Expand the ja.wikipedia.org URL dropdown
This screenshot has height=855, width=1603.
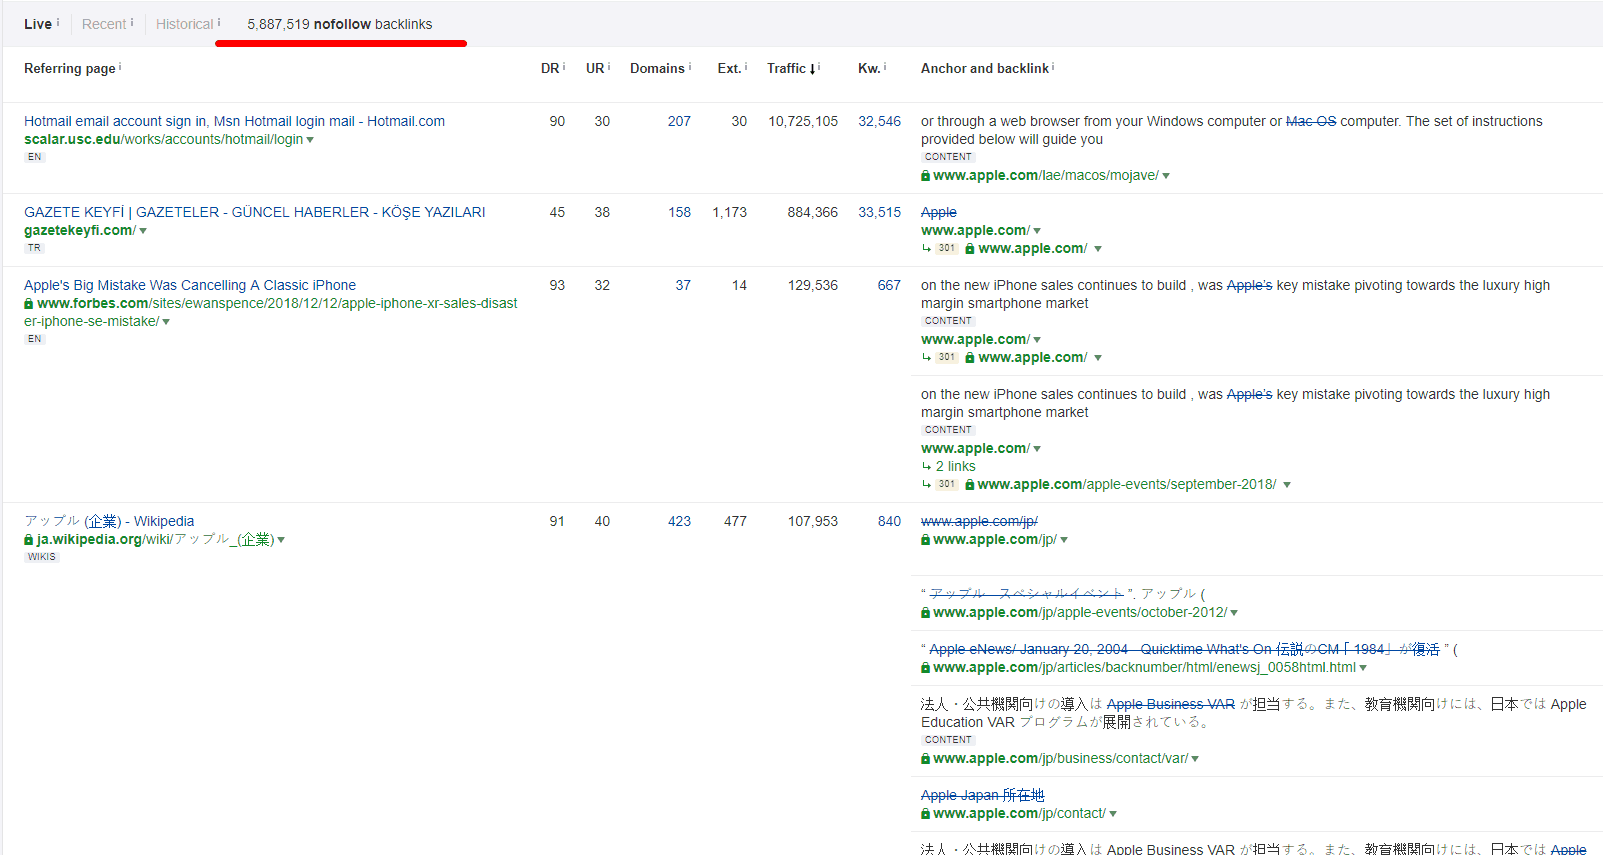[281, 540]
